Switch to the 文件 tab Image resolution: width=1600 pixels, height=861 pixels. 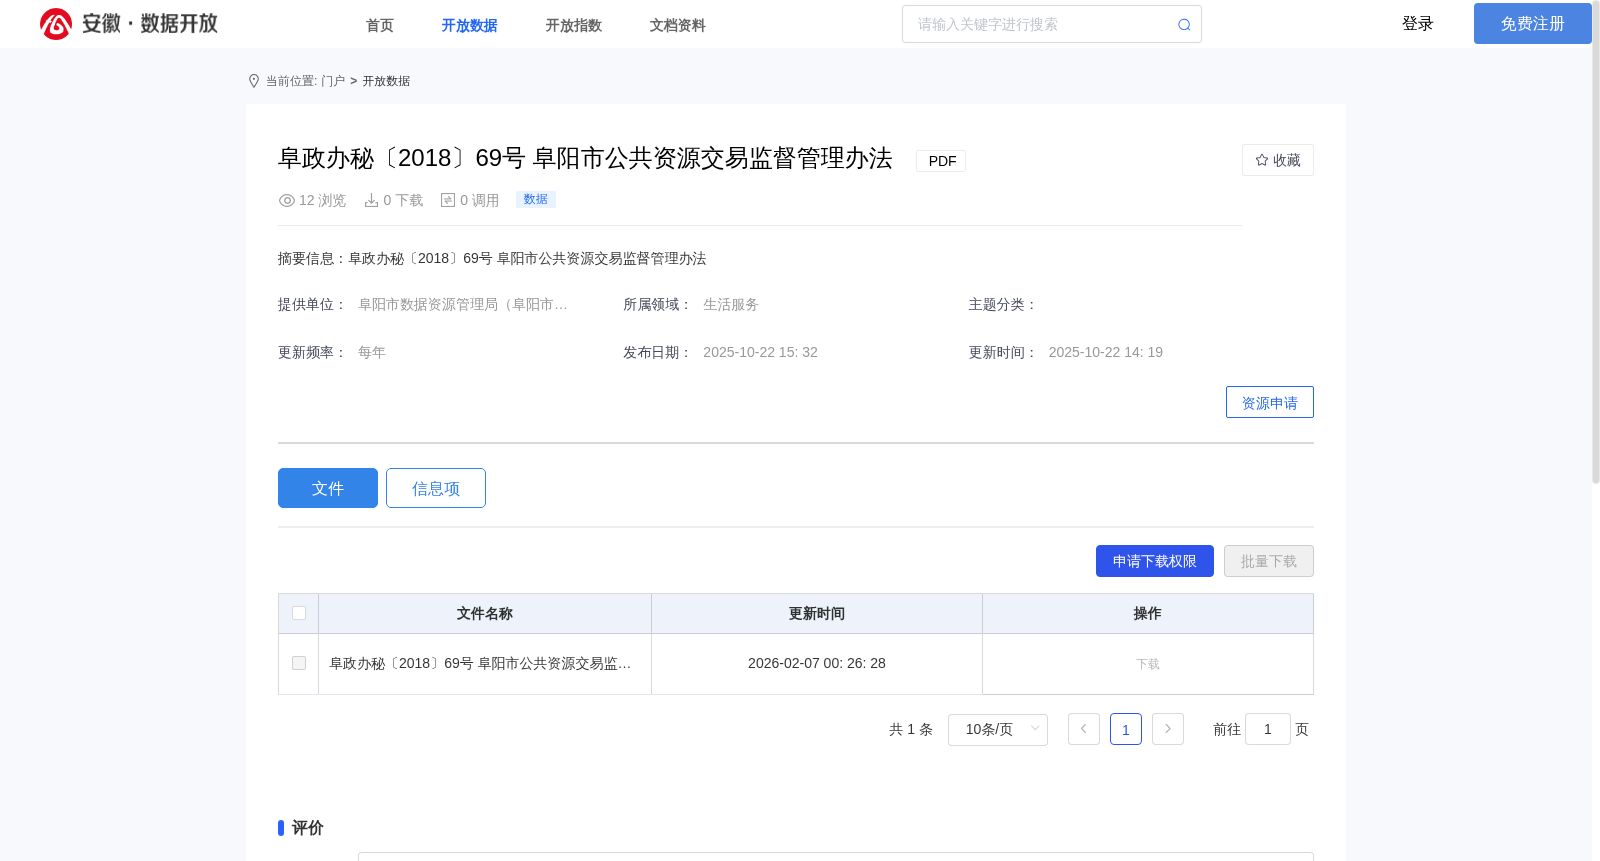[x=328, y=488]
